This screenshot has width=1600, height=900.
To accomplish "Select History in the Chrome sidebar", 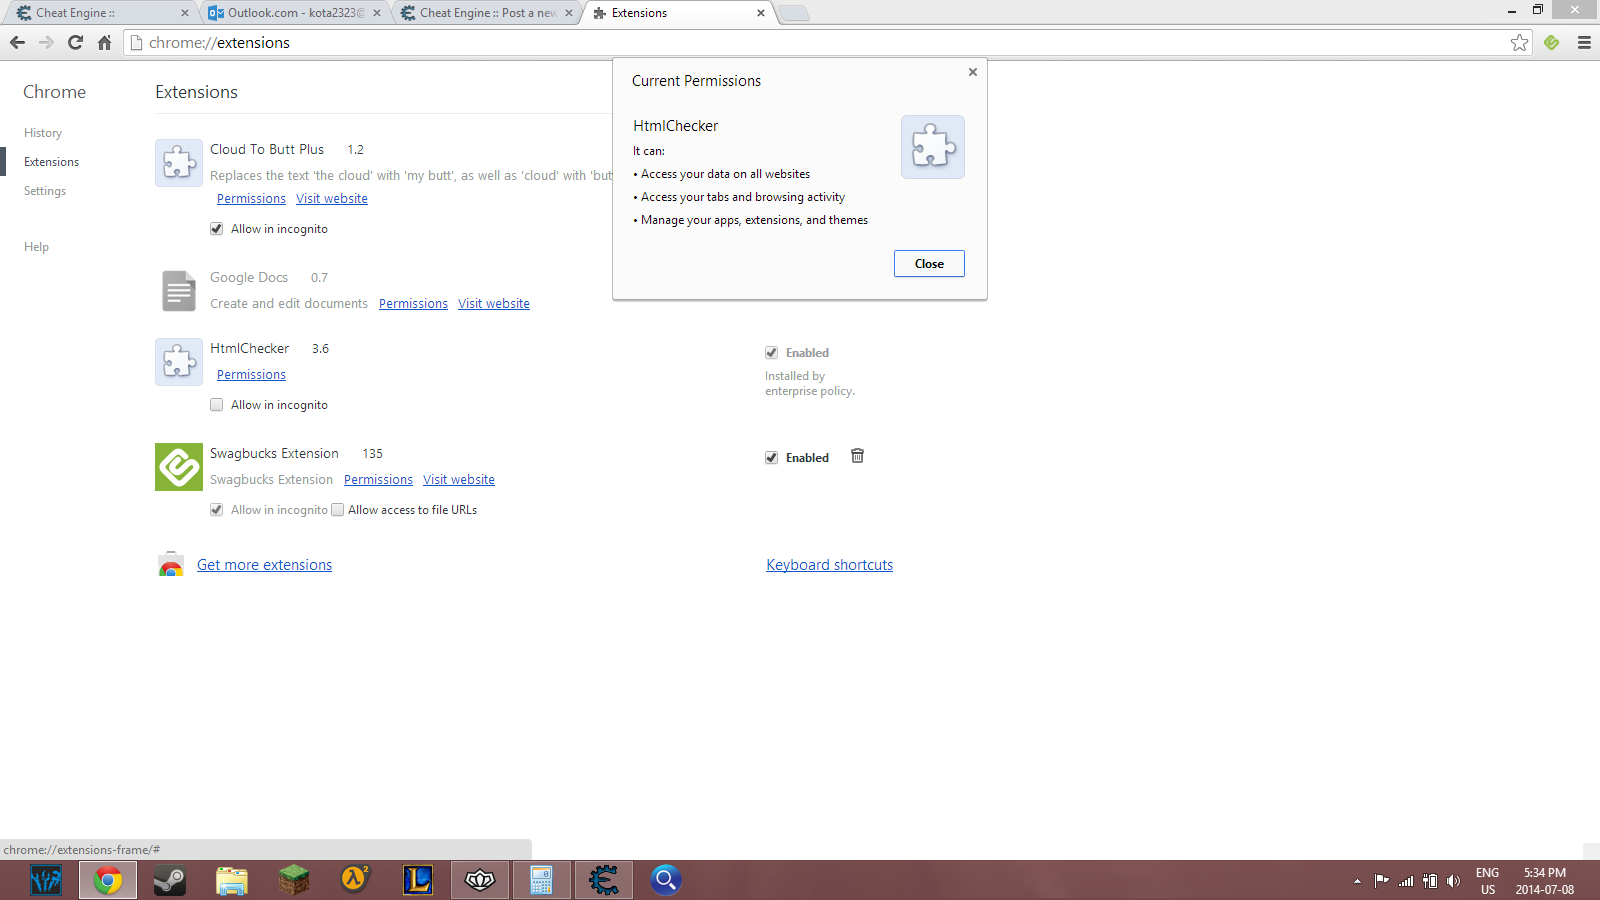I will 43,132.
